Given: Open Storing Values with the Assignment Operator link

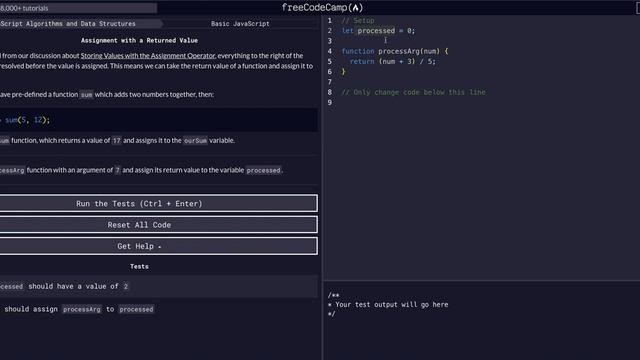Looking at the screenshot, I should point(148,56).
